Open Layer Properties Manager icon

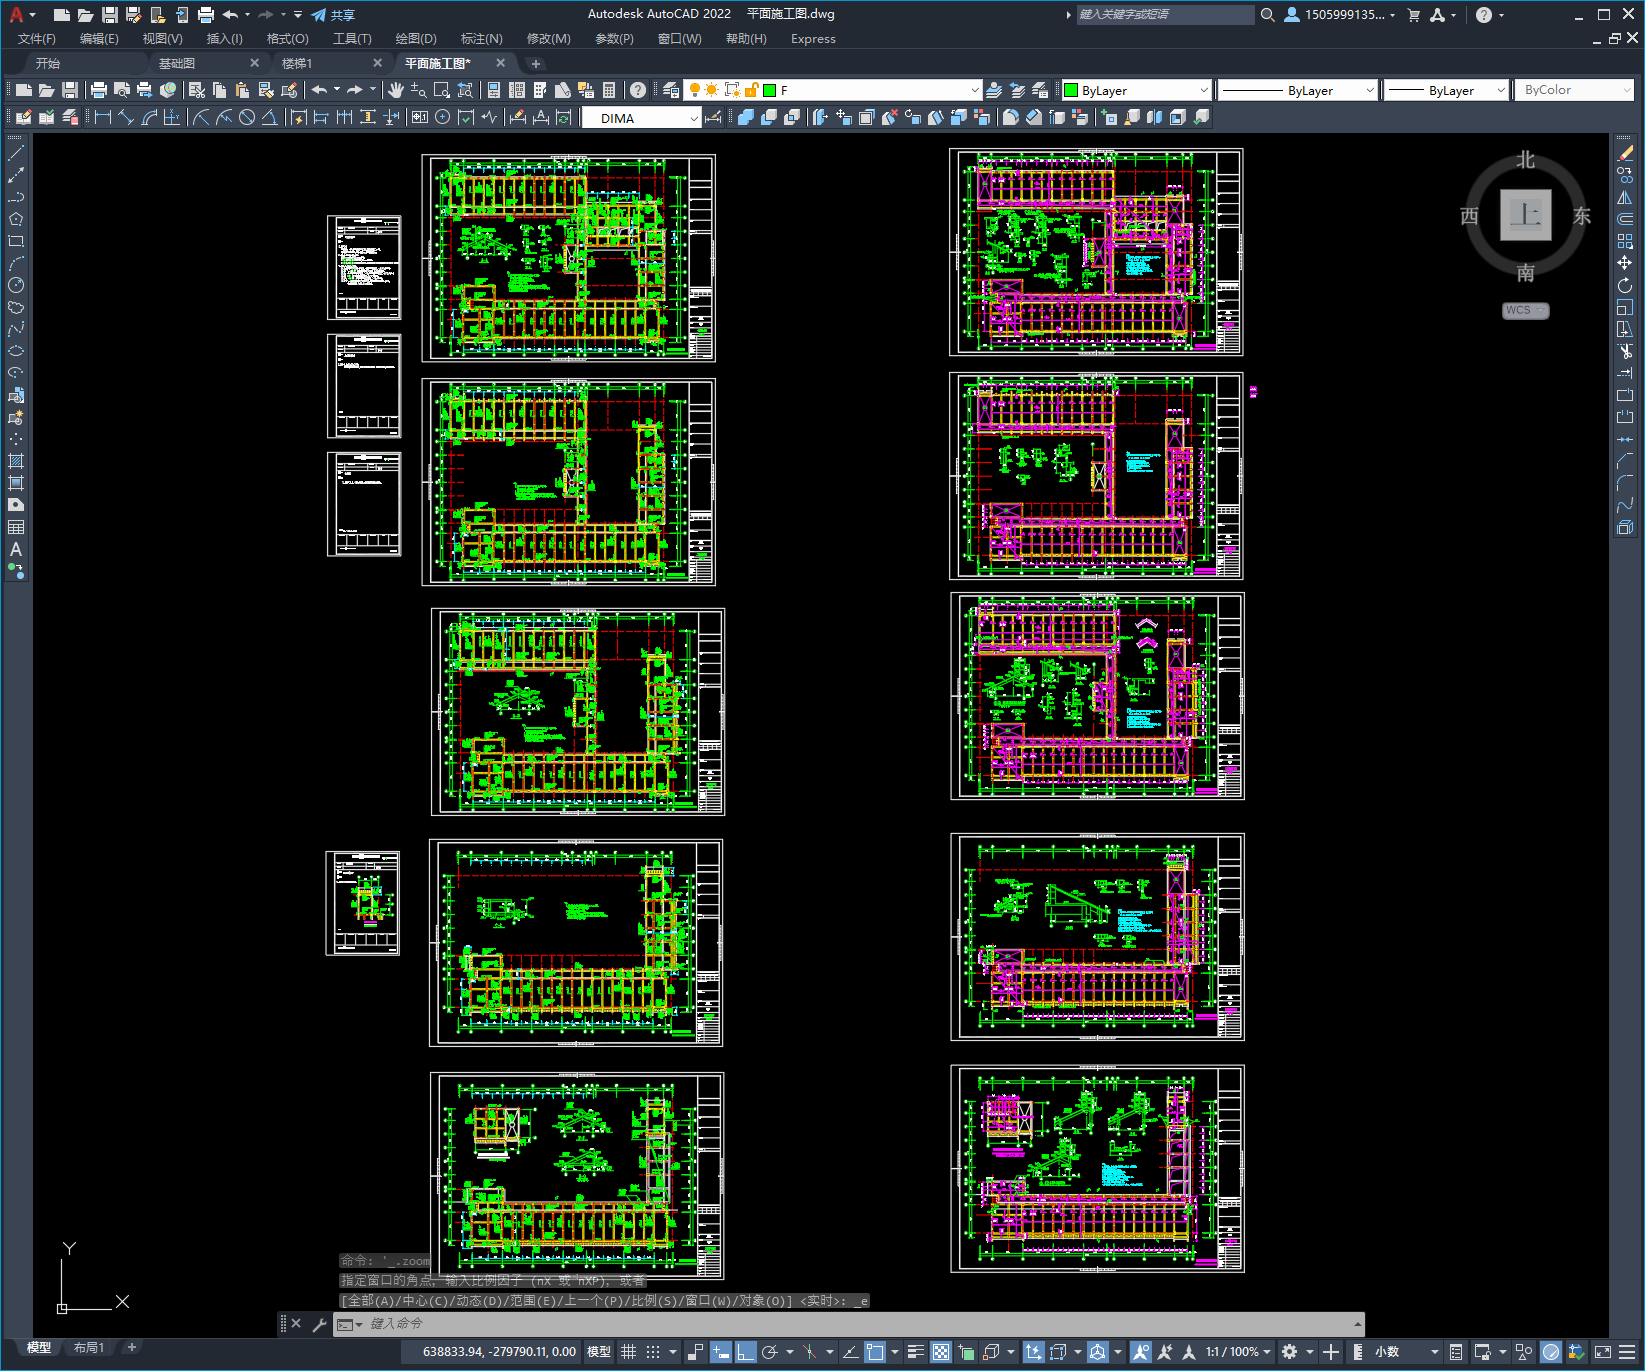(670, 90)
